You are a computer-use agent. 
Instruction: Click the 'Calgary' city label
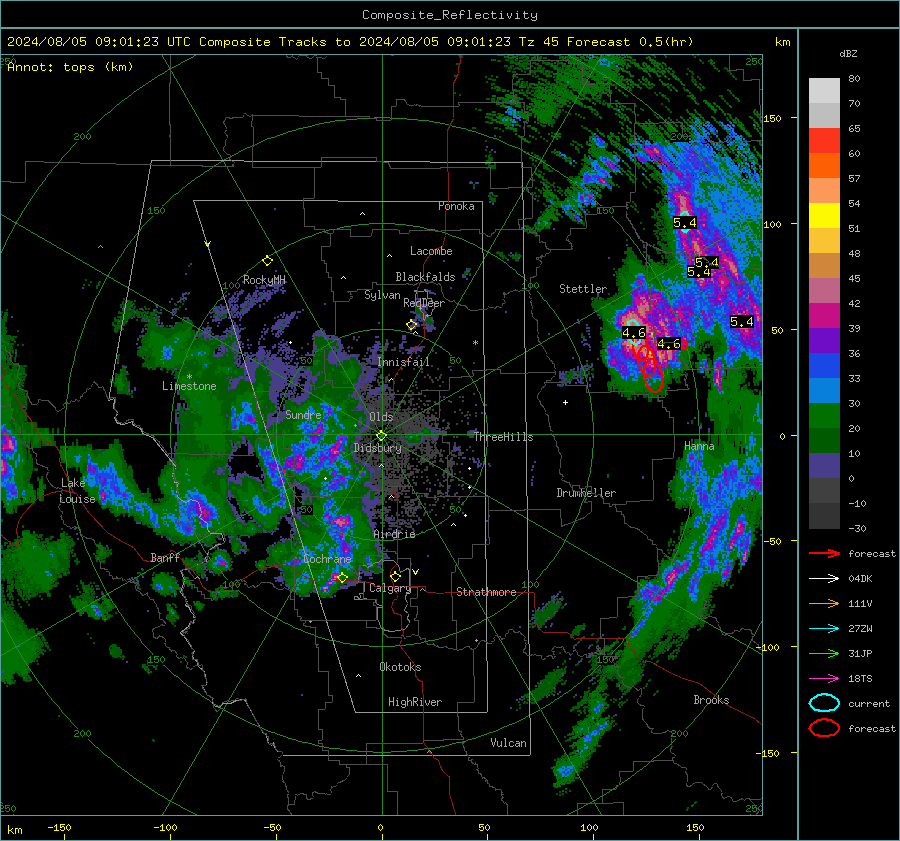coord(390,588)
